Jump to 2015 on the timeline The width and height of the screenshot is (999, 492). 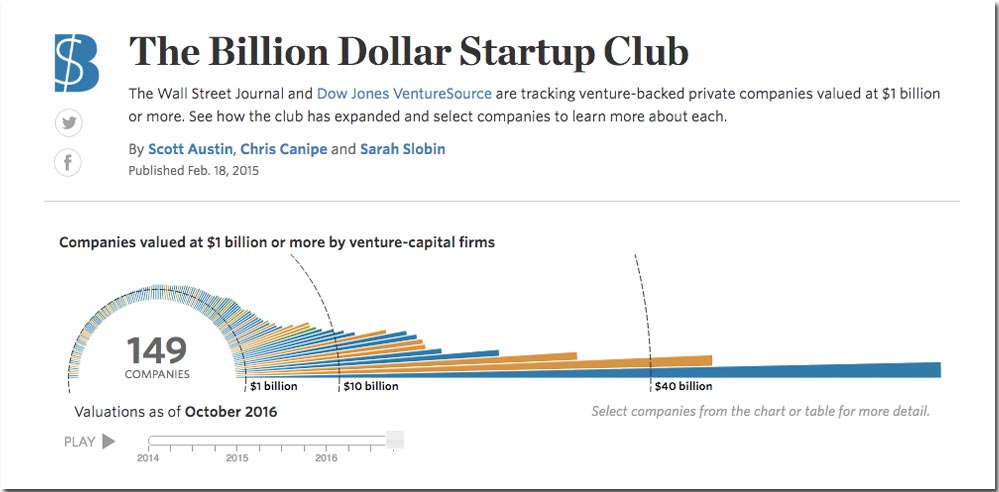coord(237,457)
